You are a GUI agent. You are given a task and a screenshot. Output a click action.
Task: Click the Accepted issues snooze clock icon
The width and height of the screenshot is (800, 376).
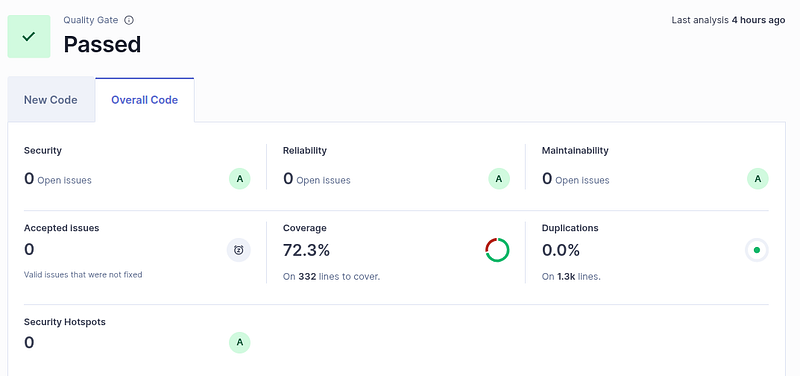[239, 250]
